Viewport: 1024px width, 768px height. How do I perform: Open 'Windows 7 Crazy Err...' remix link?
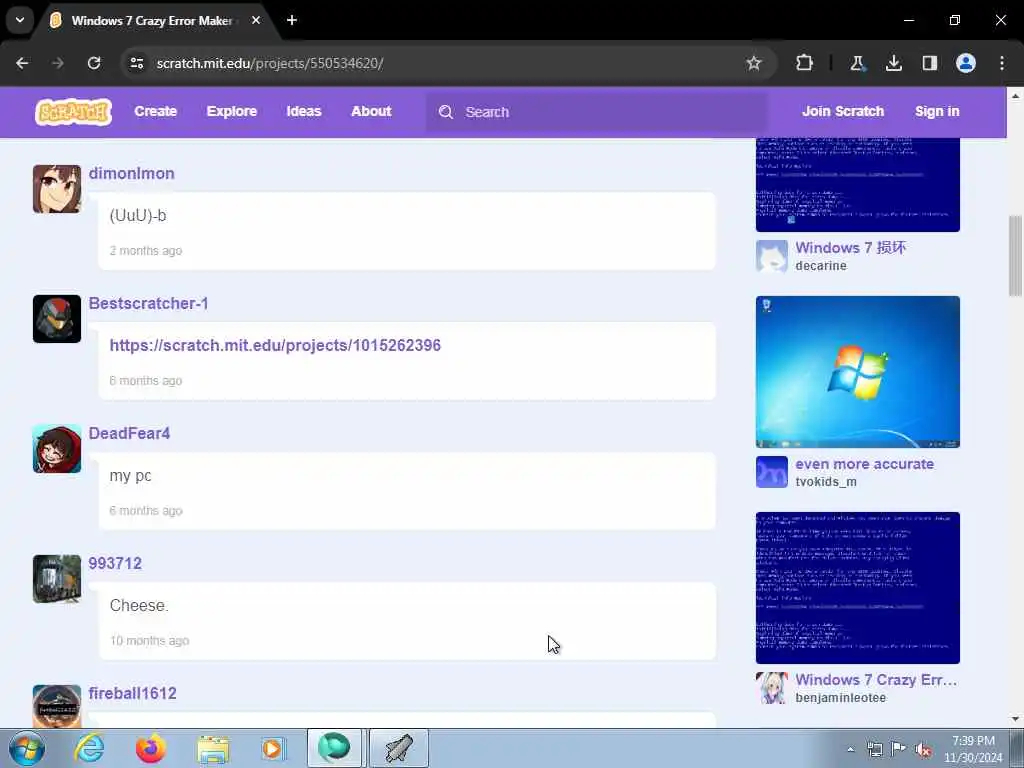click(x=876, y=680)
